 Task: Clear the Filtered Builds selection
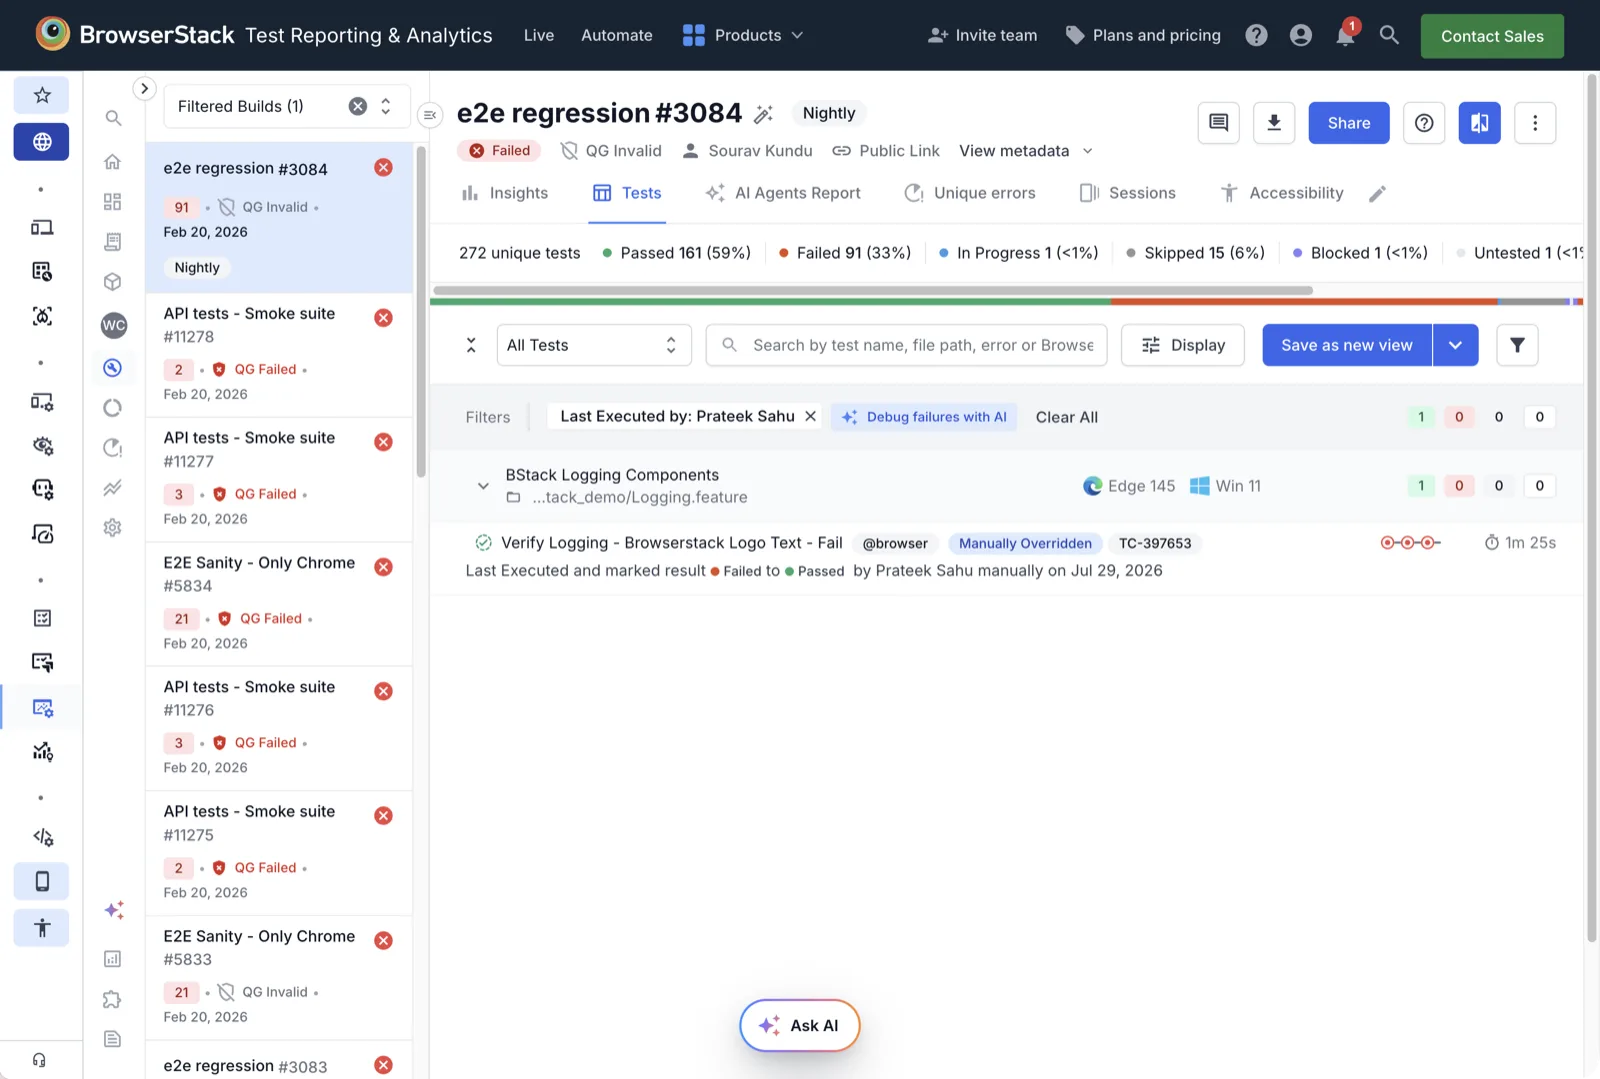point(357,106)
